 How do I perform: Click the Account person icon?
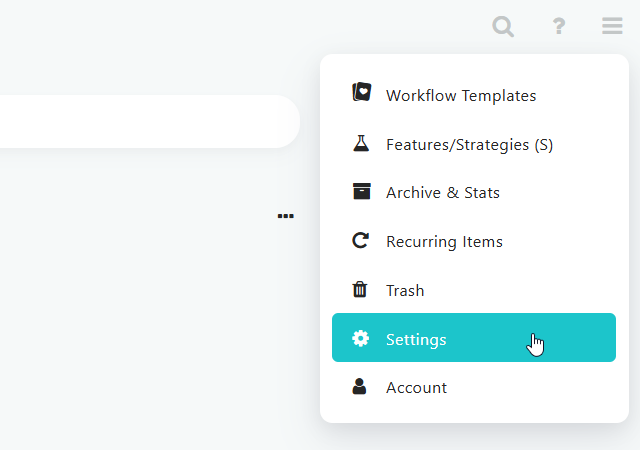pyautogui.click(x=359, y=386)
